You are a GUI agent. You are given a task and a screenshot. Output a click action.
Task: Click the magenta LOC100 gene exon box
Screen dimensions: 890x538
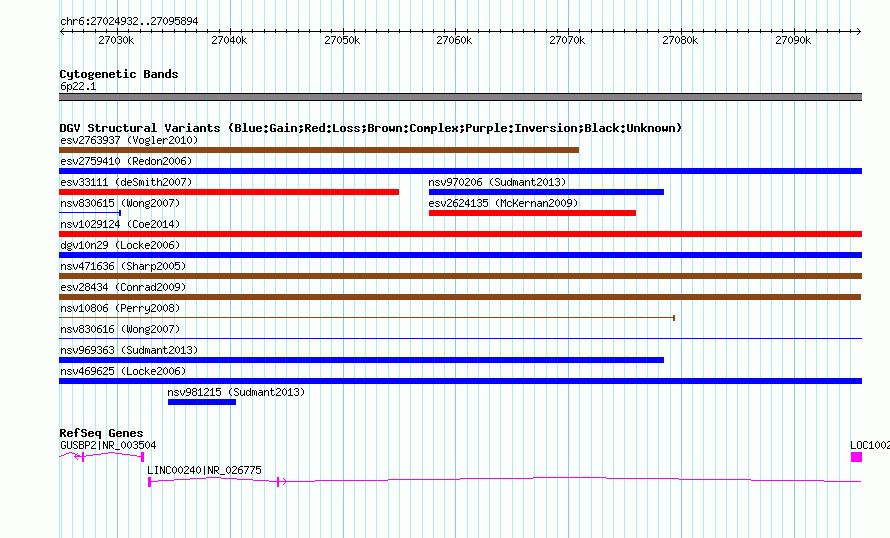857,457
